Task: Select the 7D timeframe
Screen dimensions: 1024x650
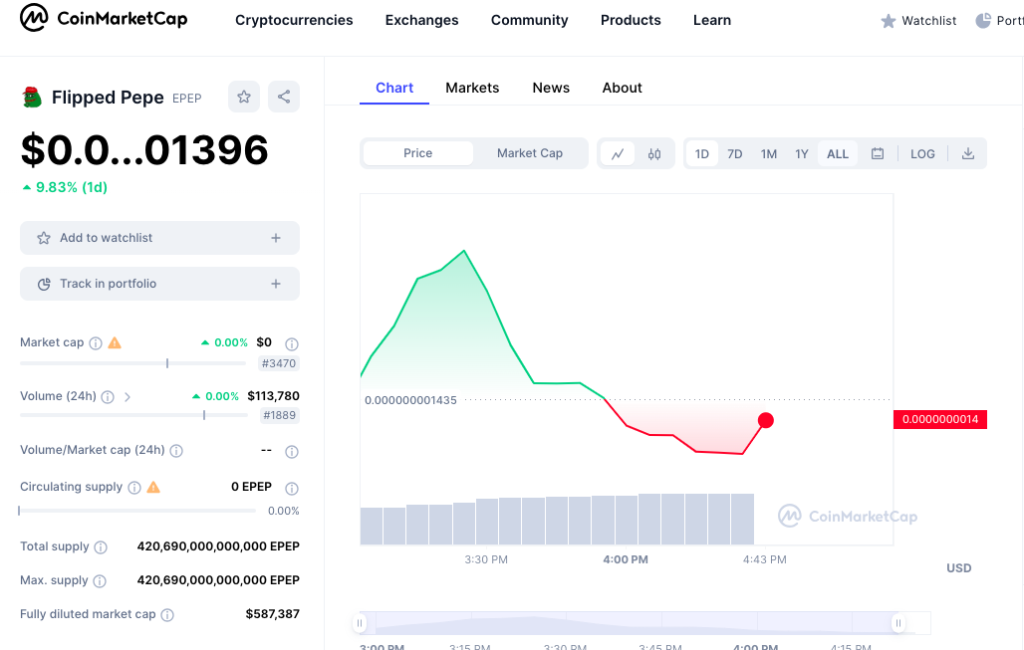Action: (x=735, y=153)
